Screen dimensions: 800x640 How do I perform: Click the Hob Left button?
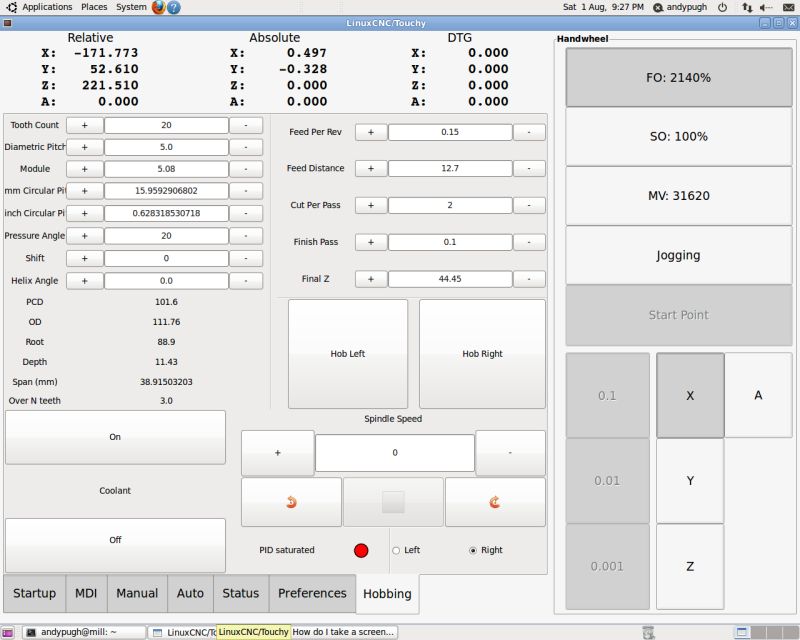coord(350,353)
